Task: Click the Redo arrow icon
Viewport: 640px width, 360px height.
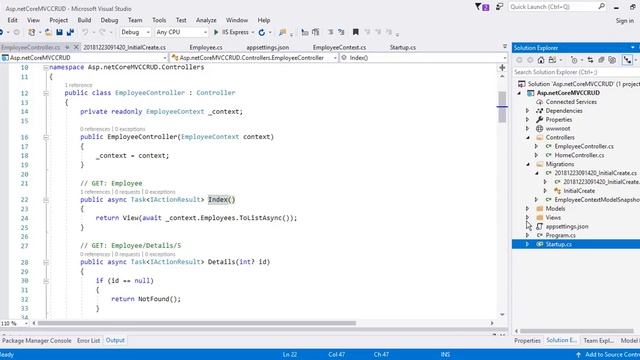Action: 102,32
